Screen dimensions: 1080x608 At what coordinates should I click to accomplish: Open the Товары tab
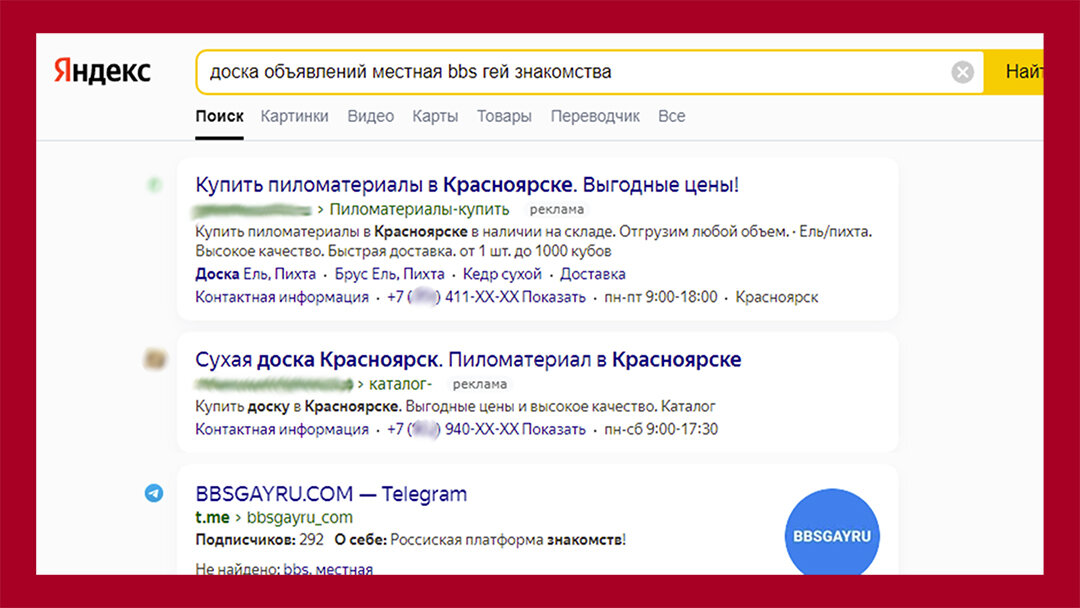click(x=504, y=116)
